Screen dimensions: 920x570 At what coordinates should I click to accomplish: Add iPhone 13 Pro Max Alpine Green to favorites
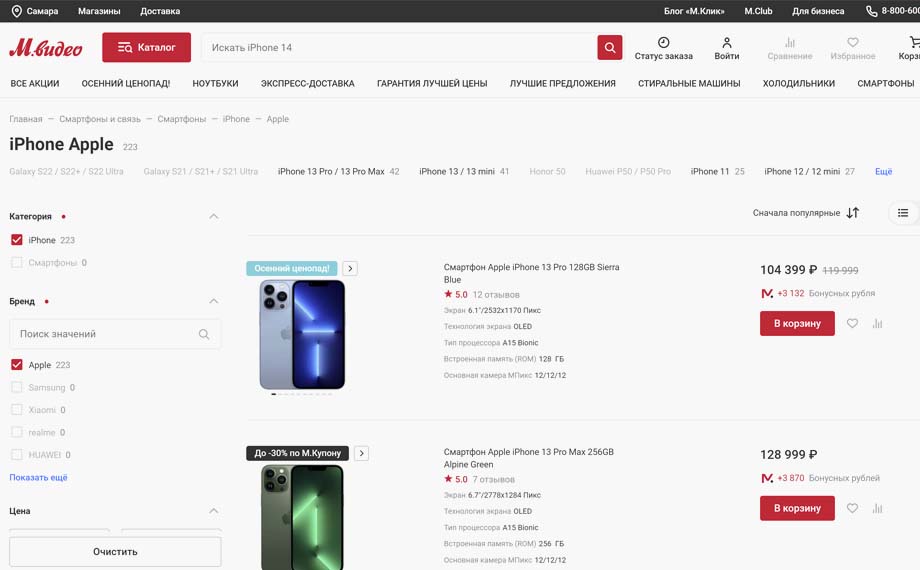pos(852,508)
